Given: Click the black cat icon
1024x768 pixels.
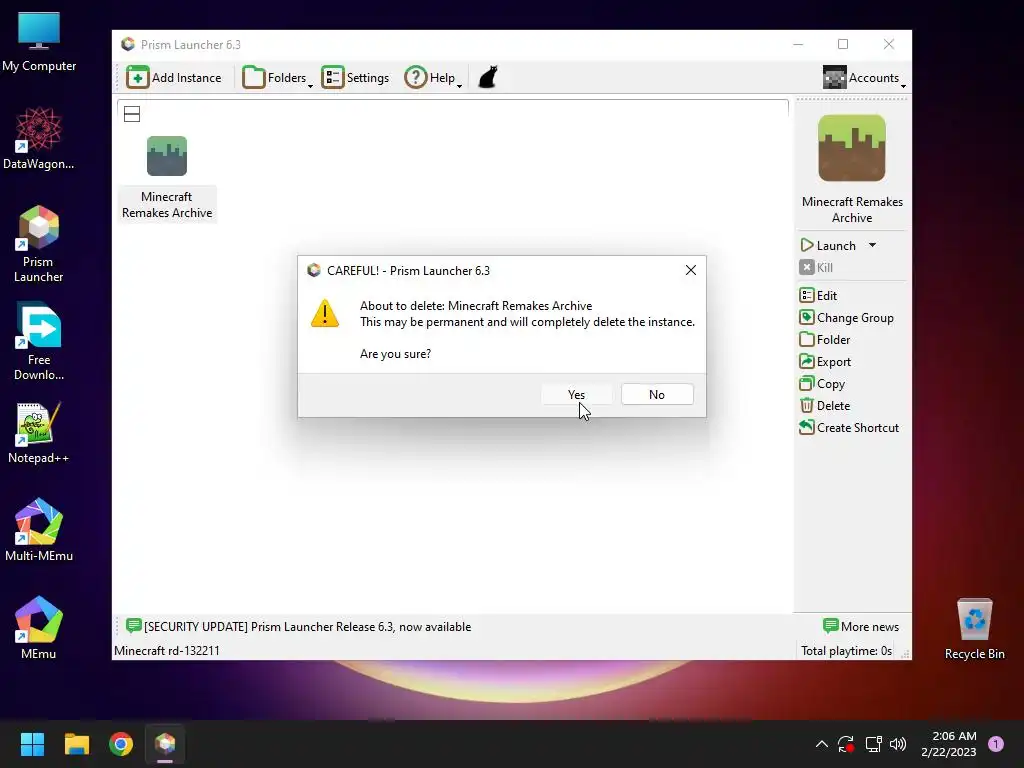Looking at the screenshot, I should (488, 77).
